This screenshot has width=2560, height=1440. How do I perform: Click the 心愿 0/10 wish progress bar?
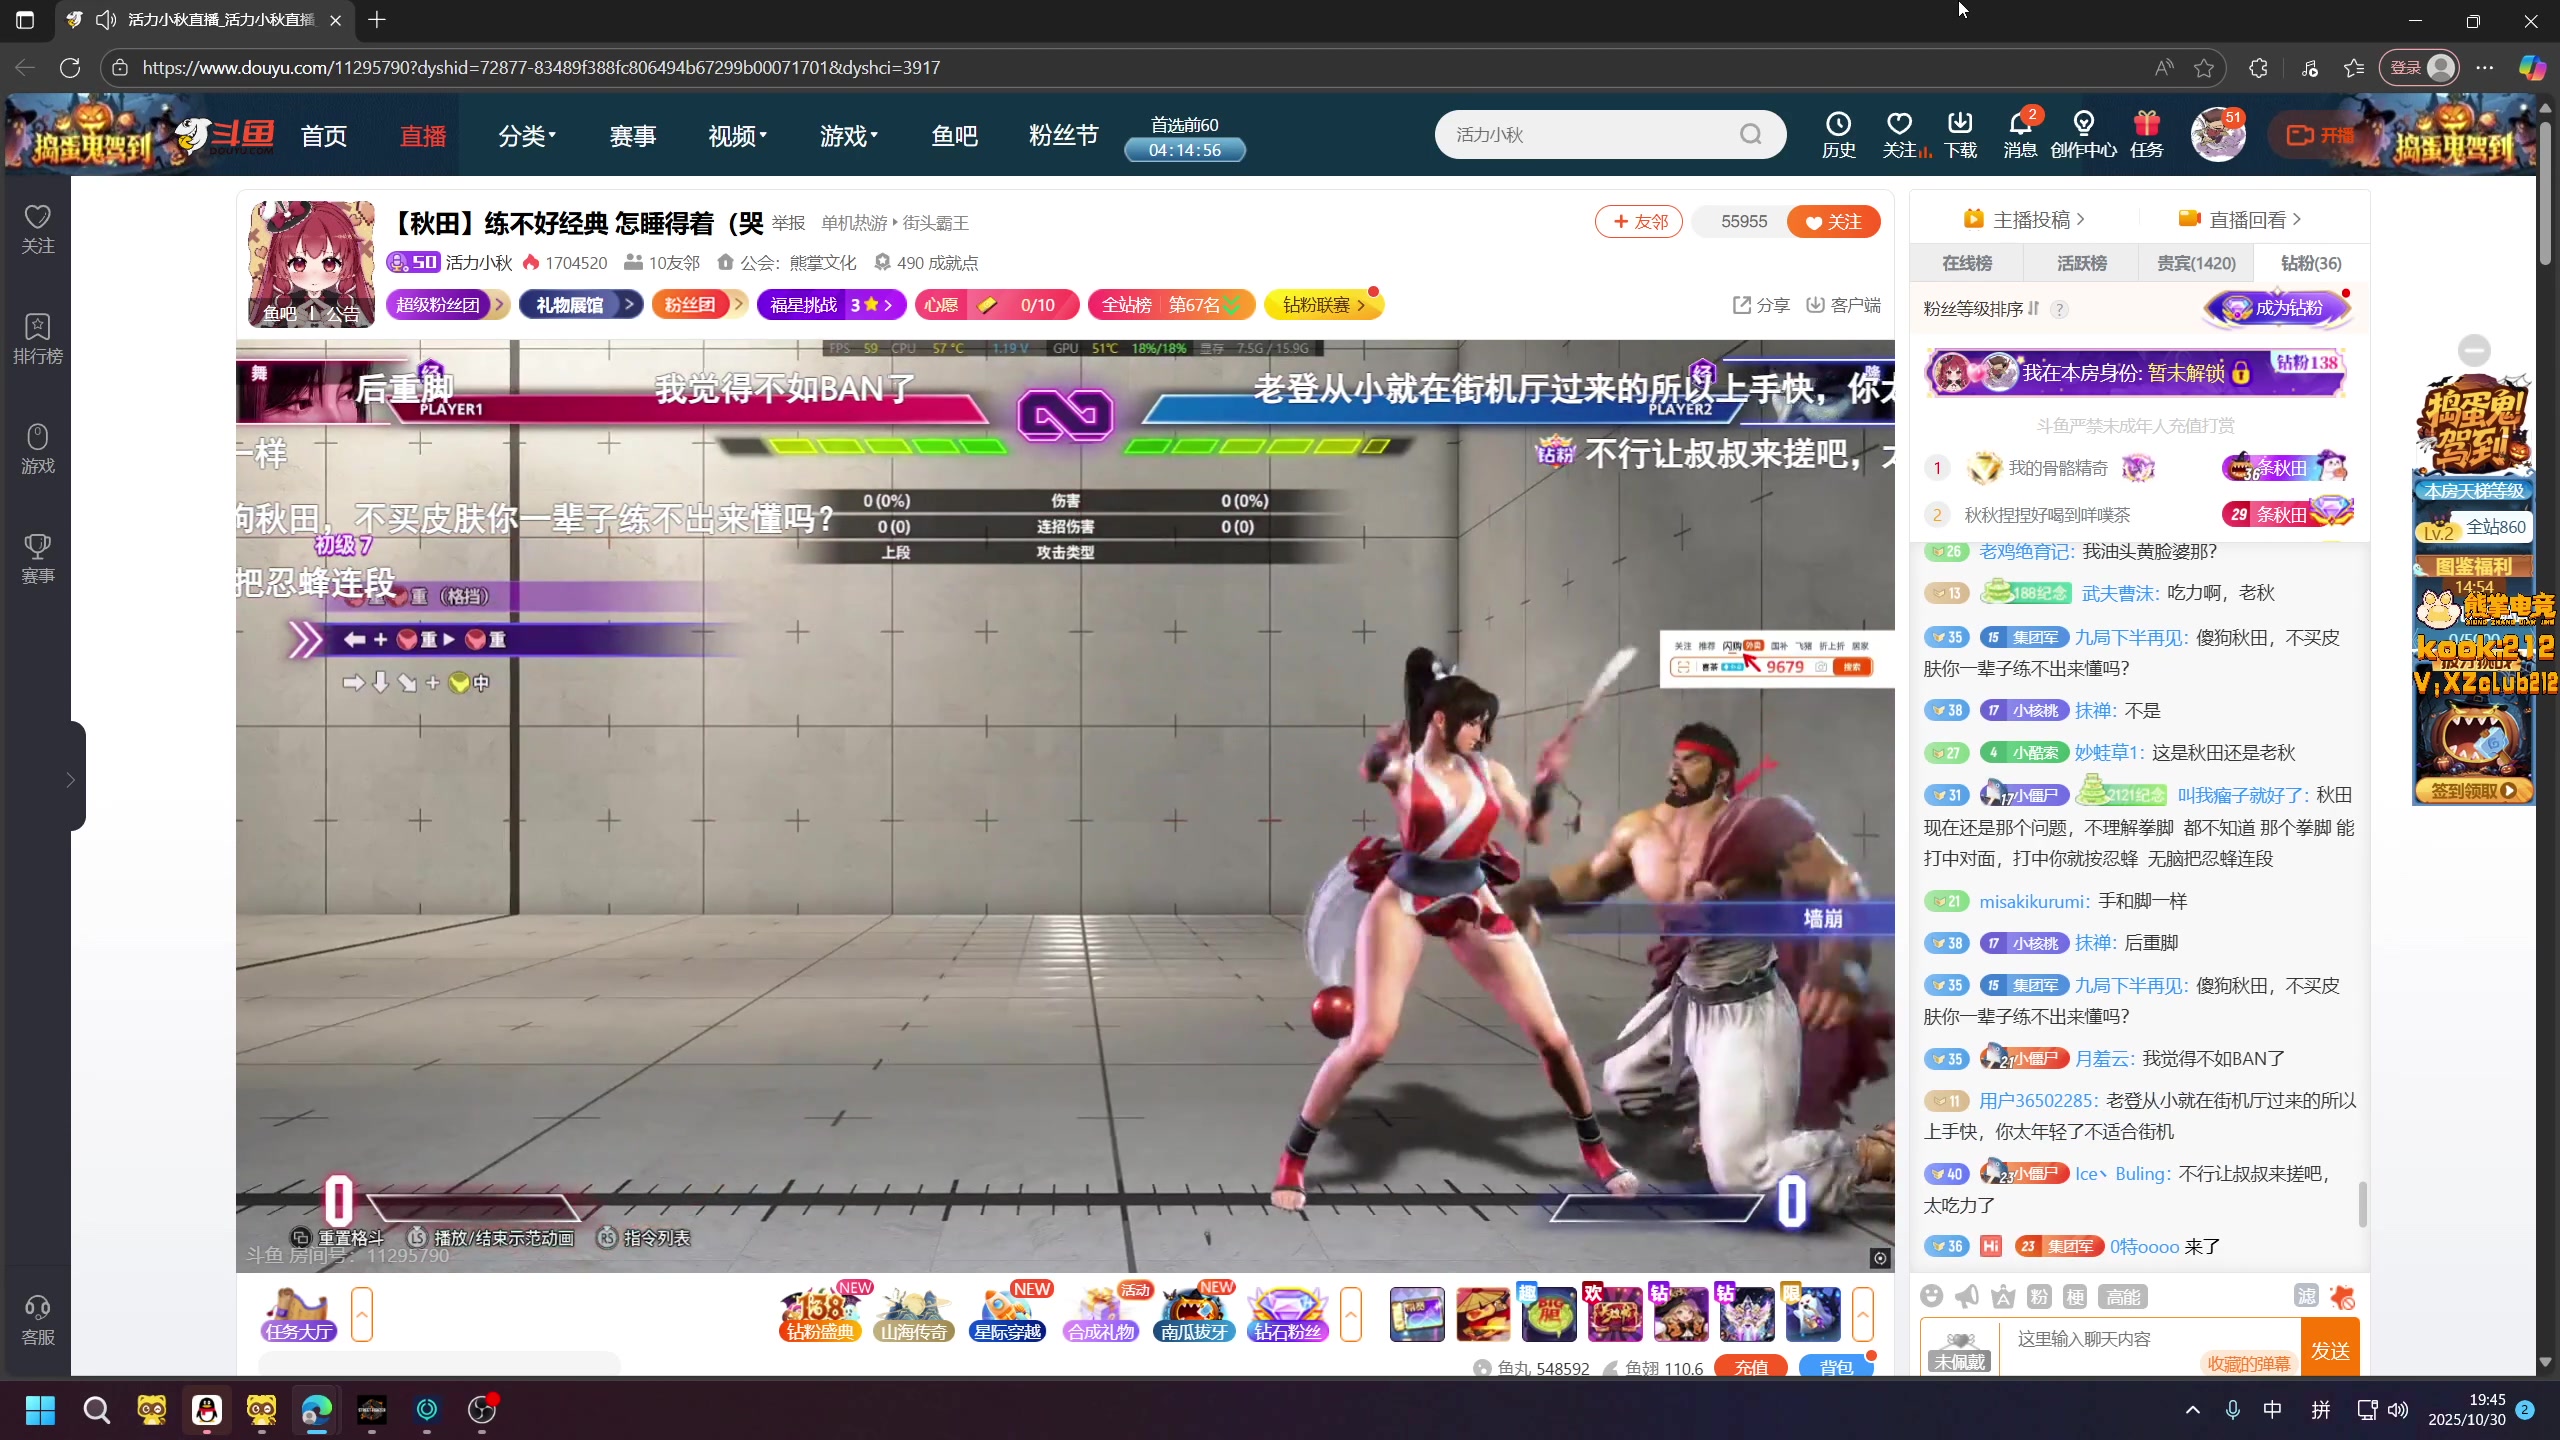click(996, 304)
